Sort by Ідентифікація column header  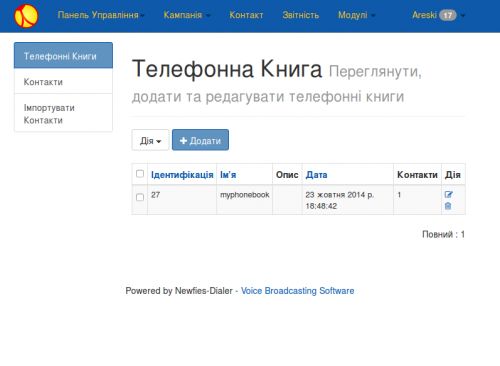tap(182, 175)
